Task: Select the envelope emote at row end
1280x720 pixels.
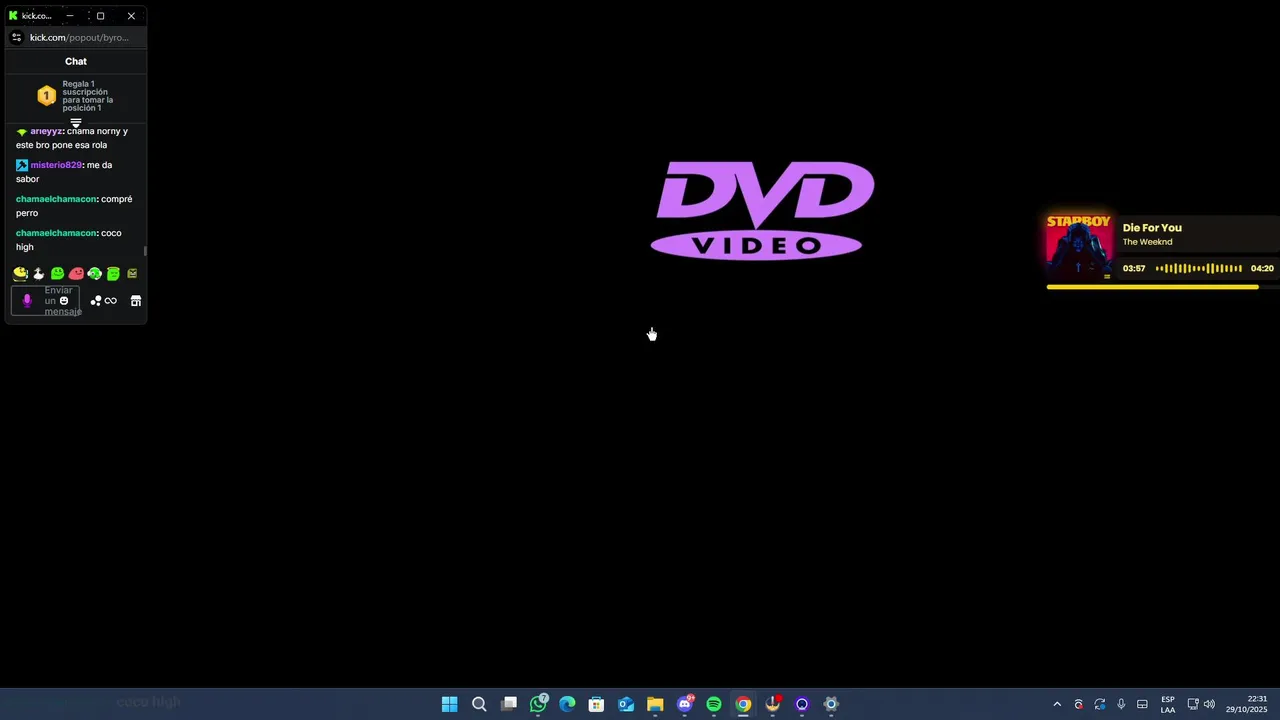Action: tap(132, 273)
